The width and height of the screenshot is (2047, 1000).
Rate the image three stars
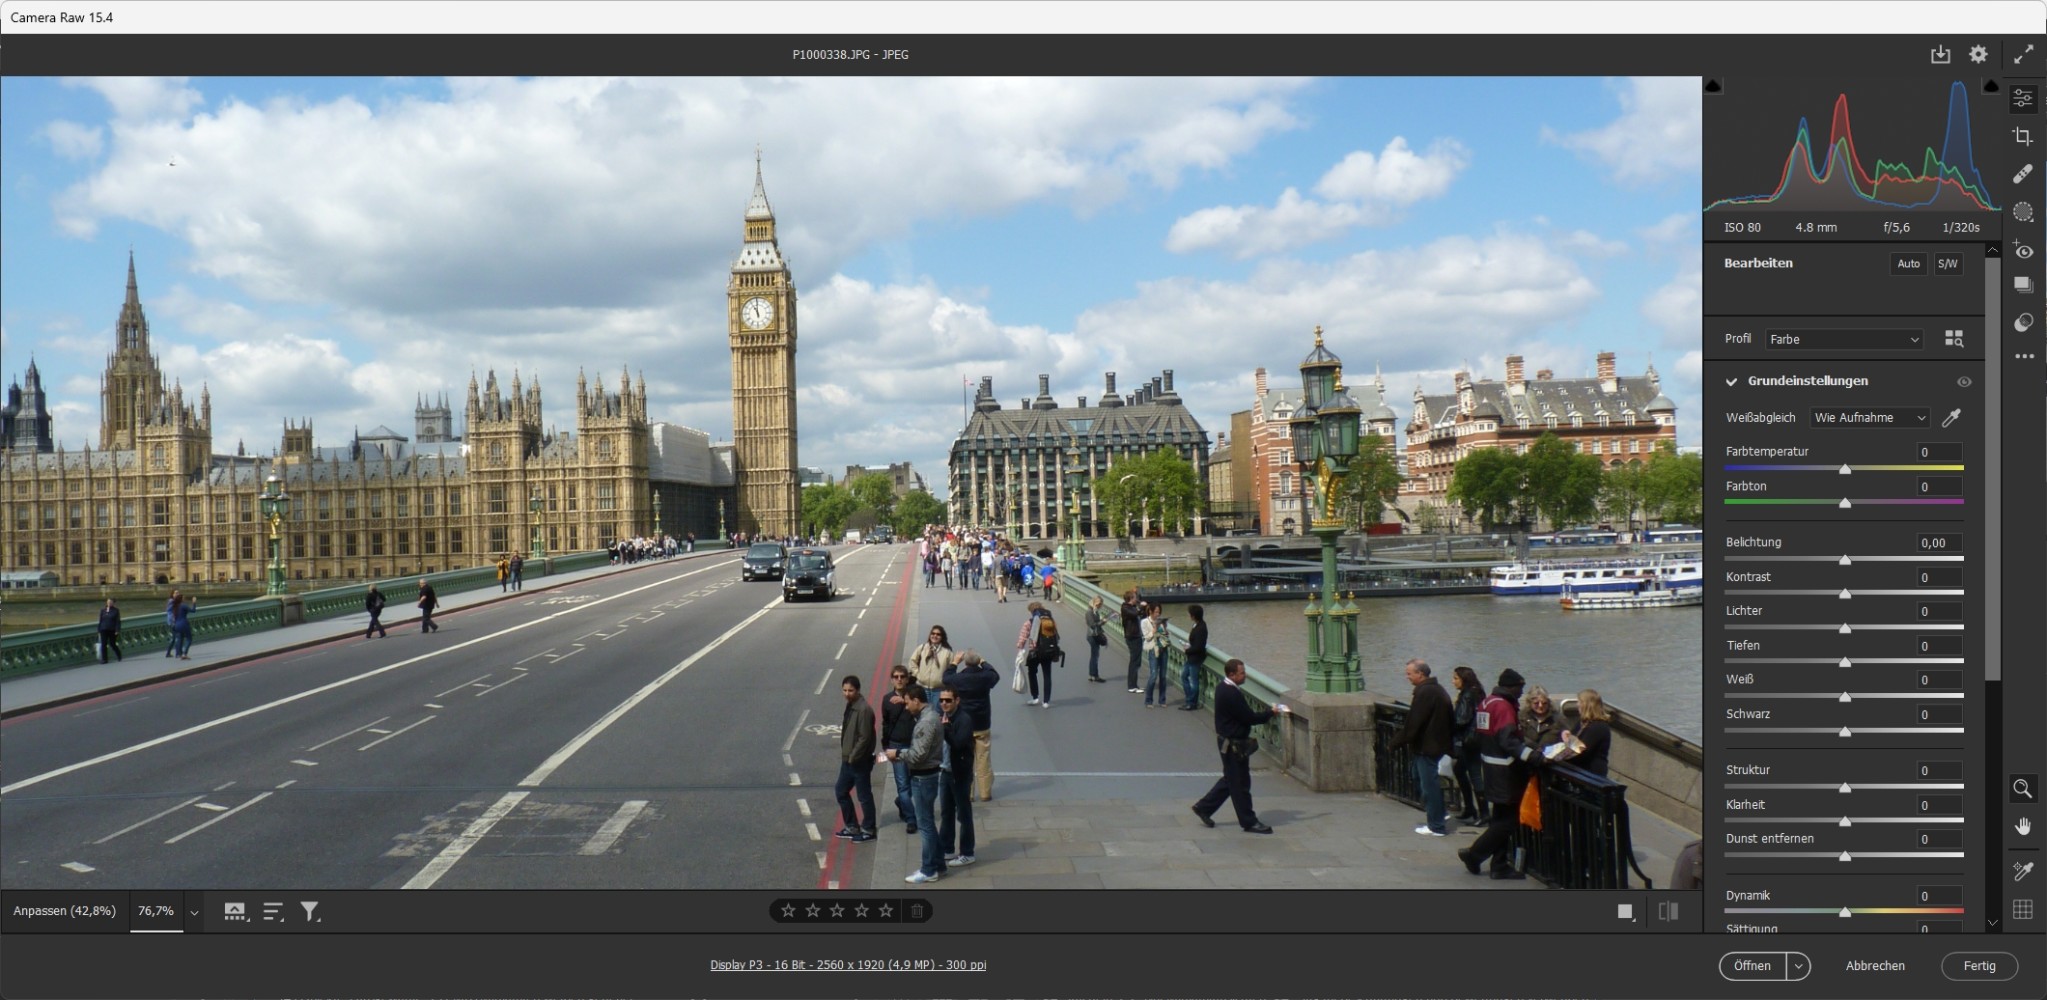click(836, 910)
